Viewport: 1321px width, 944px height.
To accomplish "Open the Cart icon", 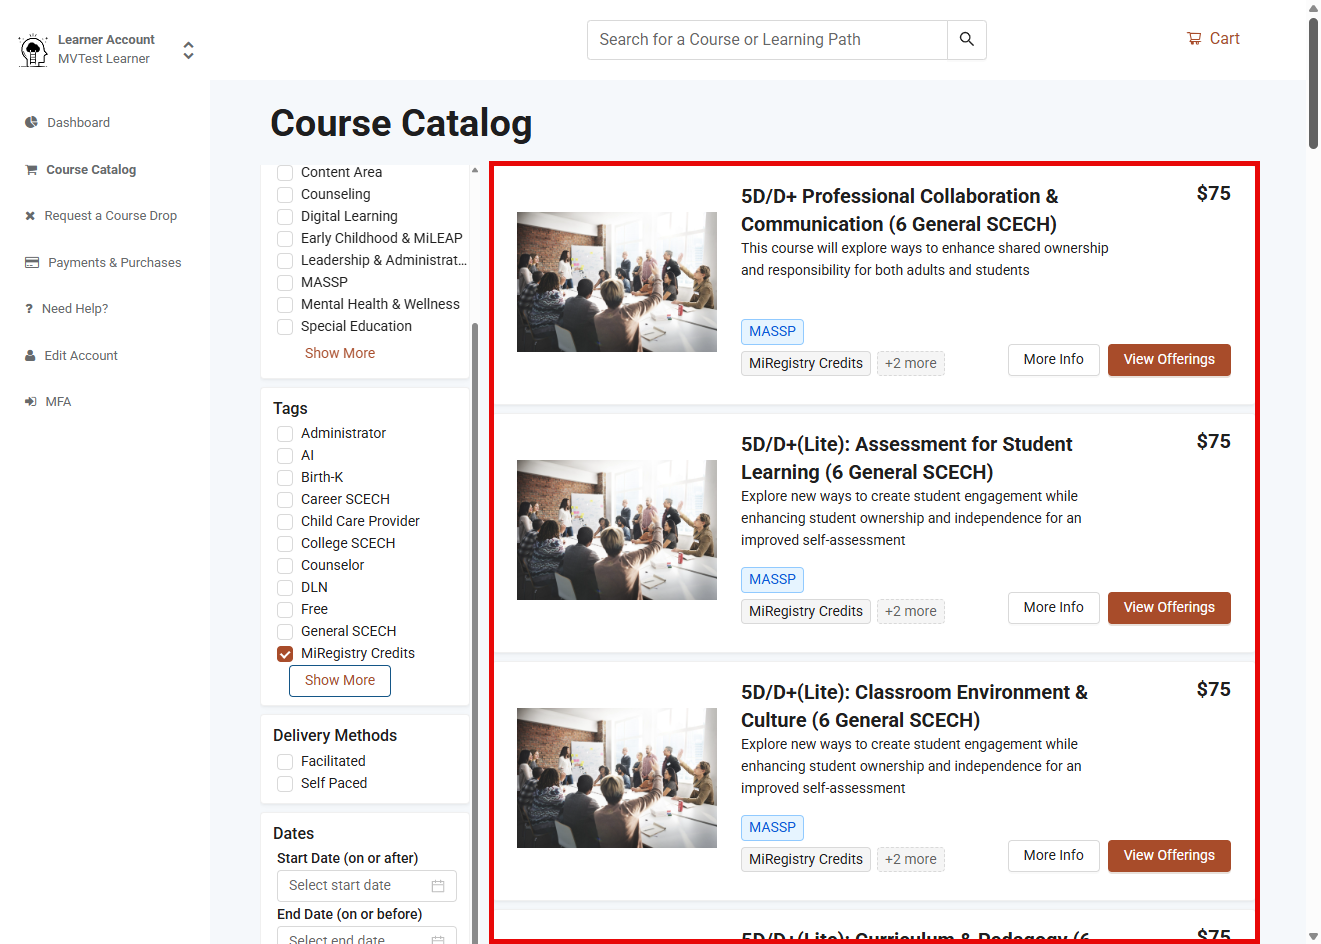I will (1194, 39).
